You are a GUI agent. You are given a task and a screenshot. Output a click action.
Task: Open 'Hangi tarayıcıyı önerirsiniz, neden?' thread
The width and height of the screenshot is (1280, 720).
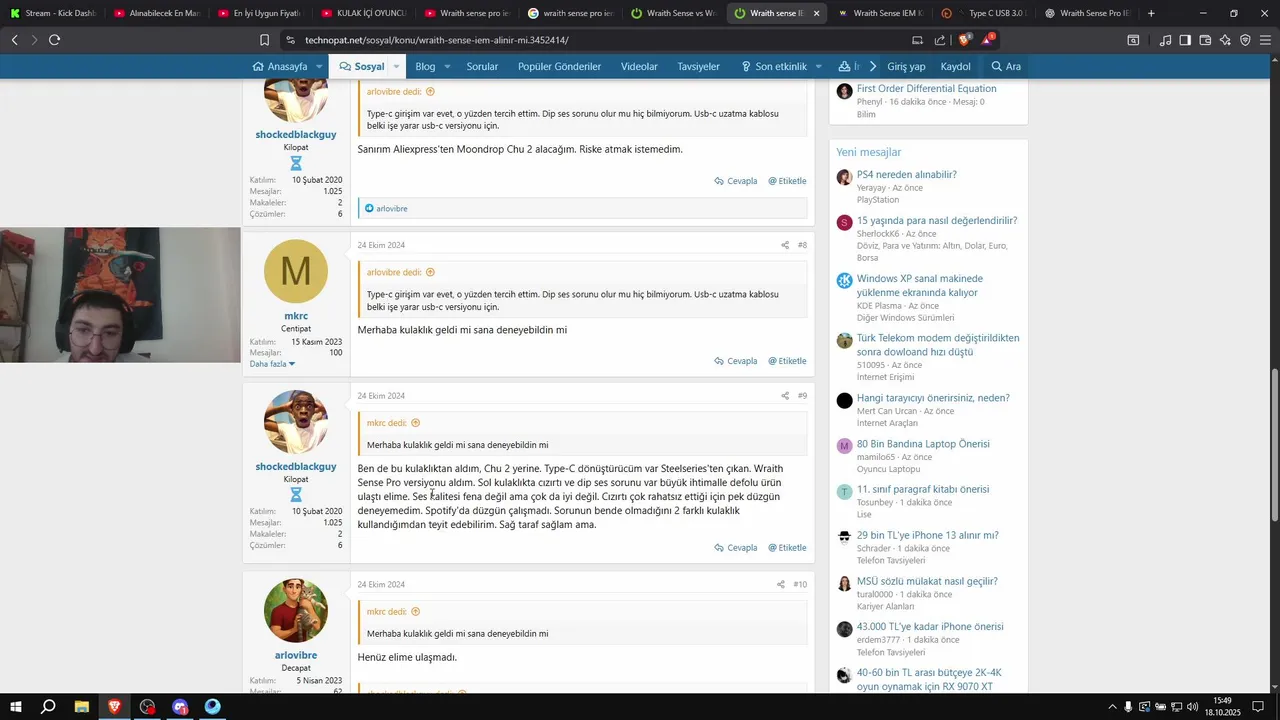click(x=933, y=398)
